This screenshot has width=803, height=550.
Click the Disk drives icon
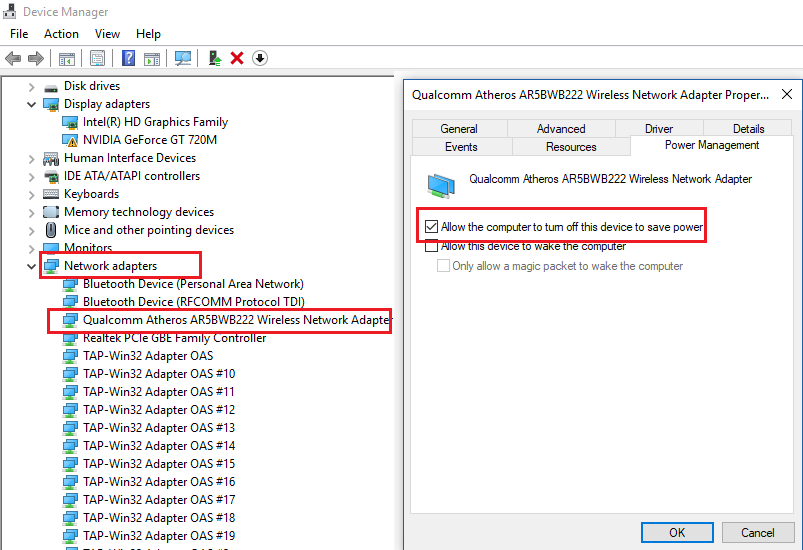click(51, 87)
